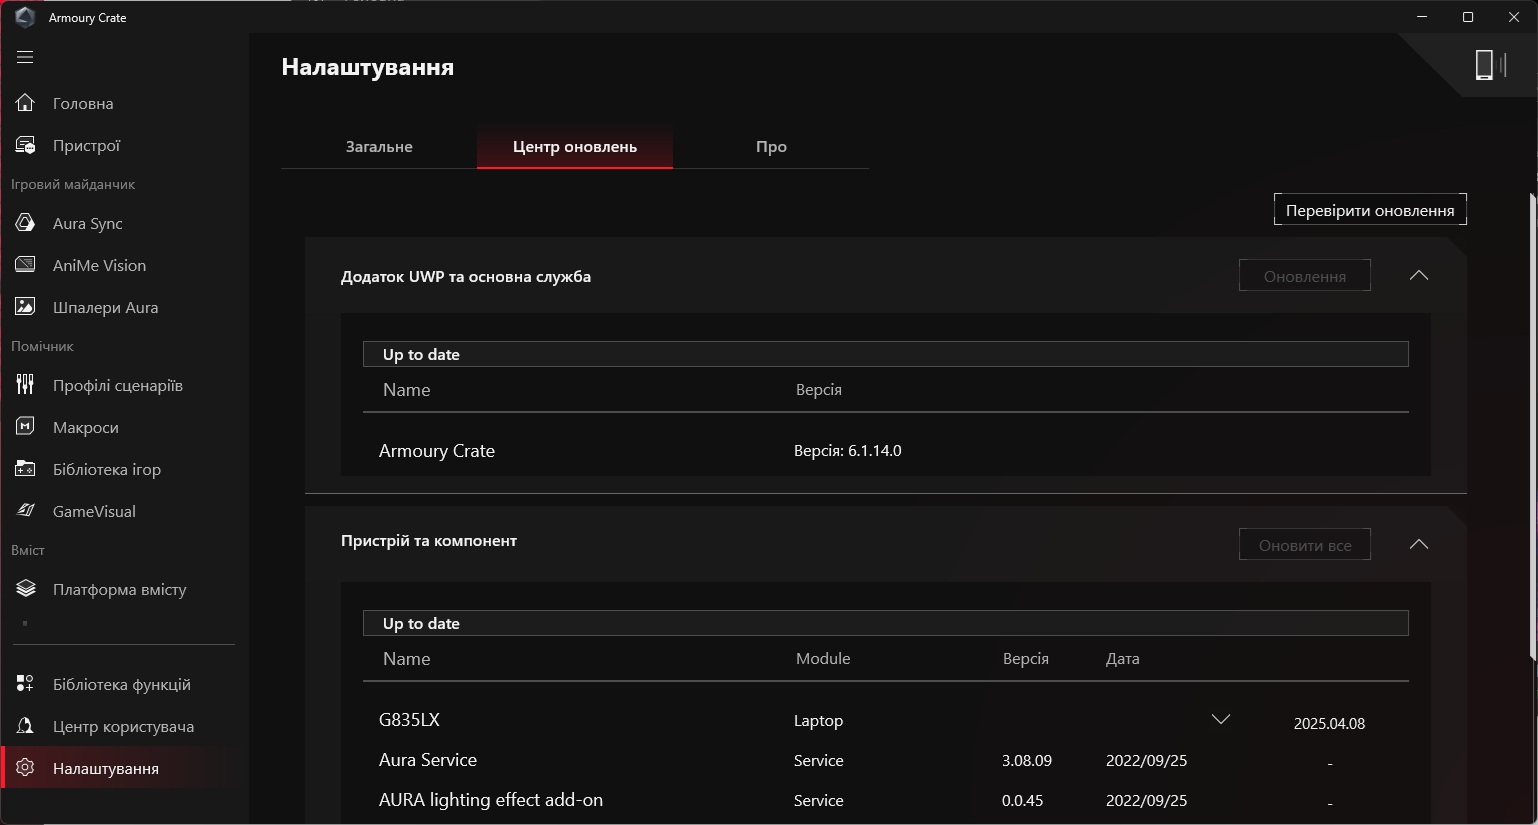Open Профілі сценаріїв sliders icon
This screenshot has width=1538, height=825.
pos(25,385)
